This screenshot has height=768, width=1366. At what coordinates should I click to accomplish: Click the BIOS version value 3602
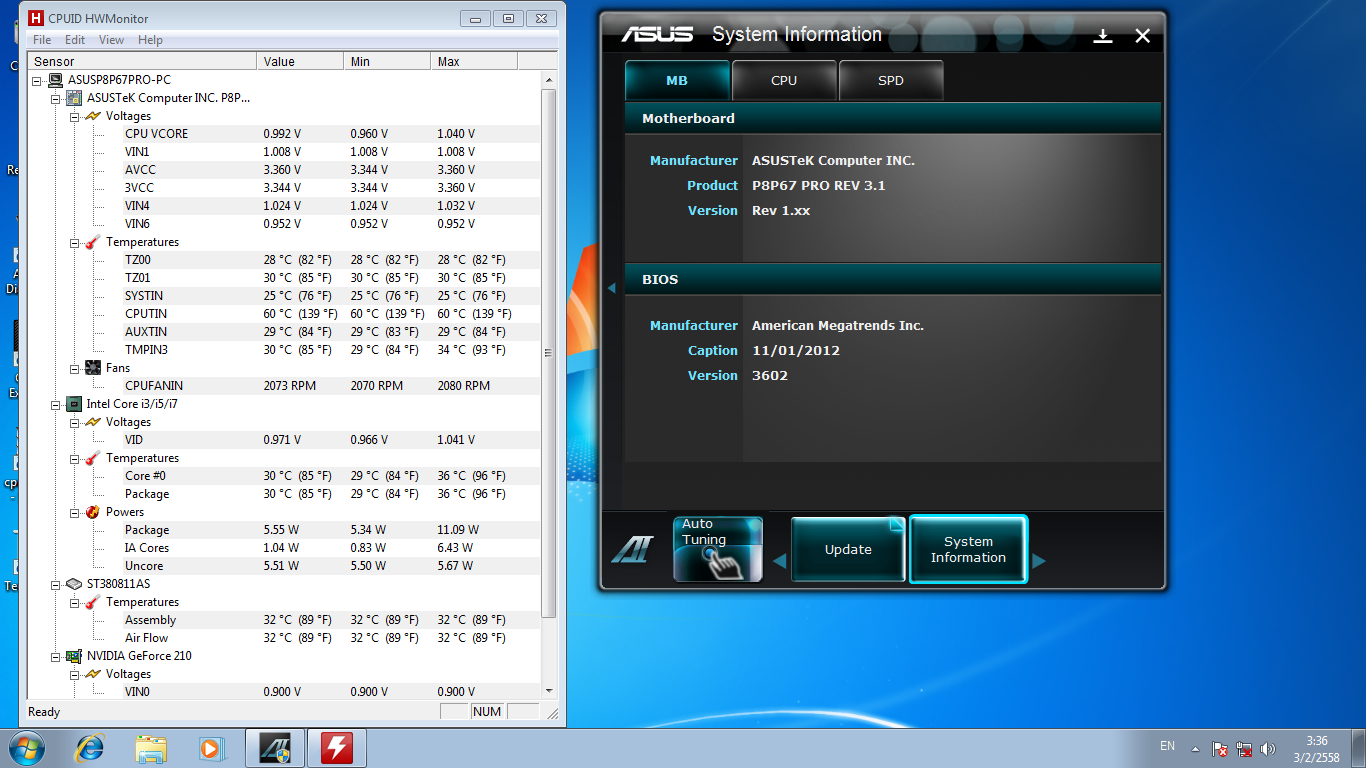pos(770,376)
